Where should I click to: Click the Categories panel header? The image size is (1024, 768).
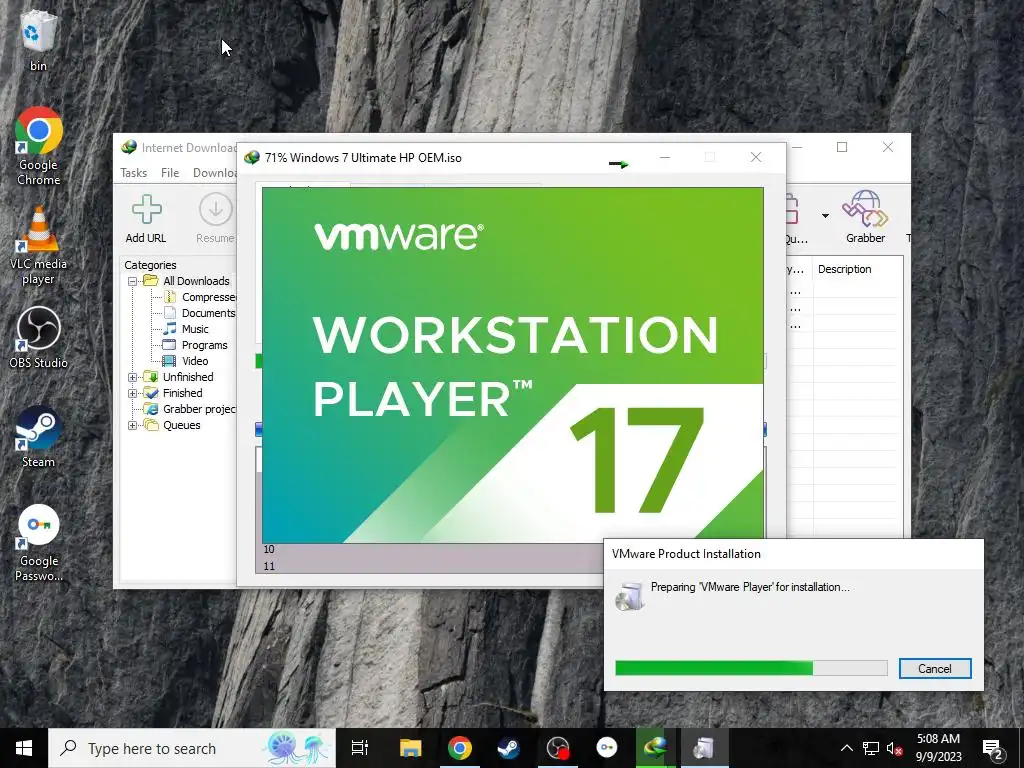pyautogui.click(x=150, y=265)
